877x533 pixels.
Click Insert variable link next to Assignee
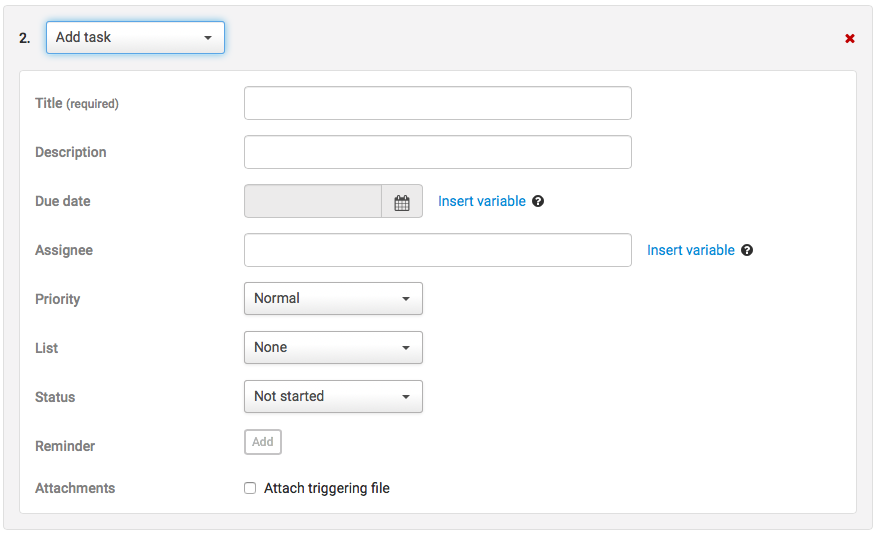691,250
